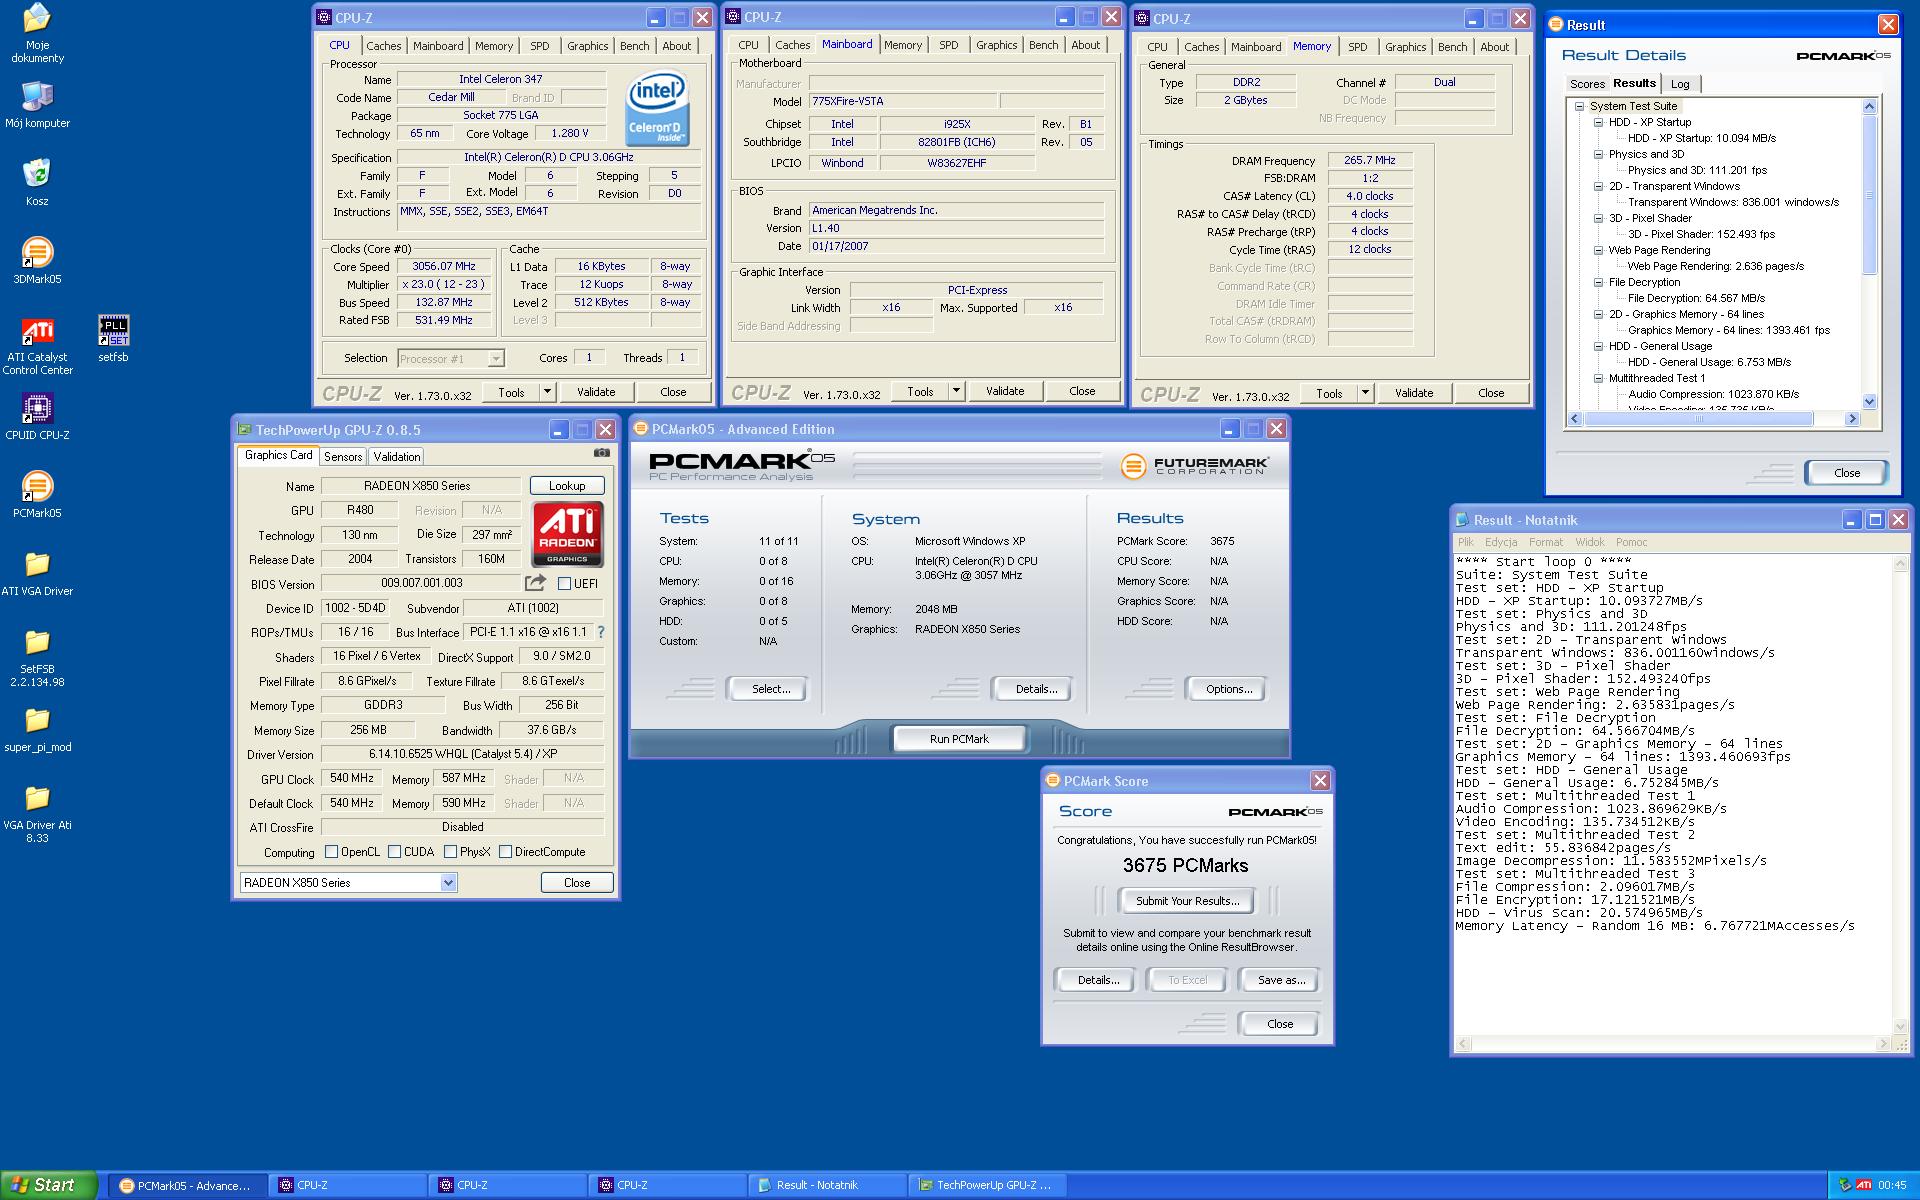Screen dimensions: 1920x1200
Task: Open Tools dropdown arrow in Mainboard window
Action: coord(956,391)
